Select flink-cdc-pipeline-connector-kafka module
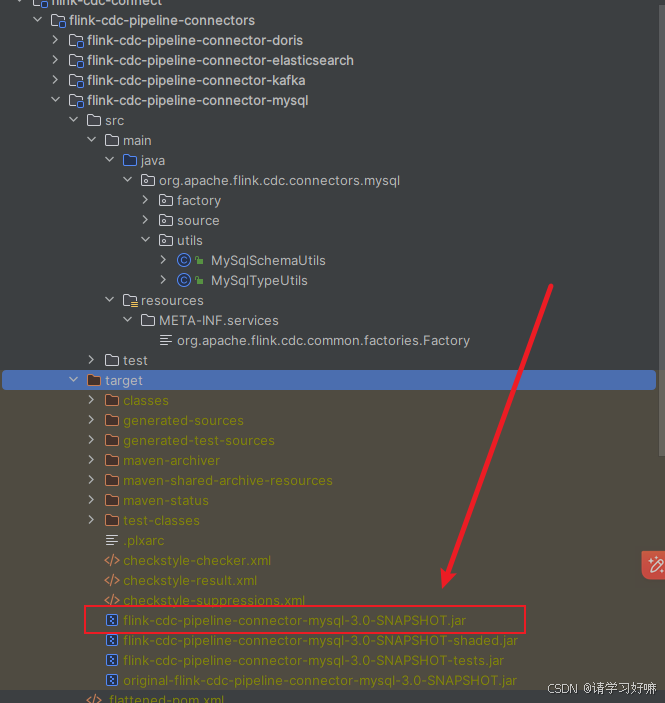The height and width of the screenshot is (703, 665). click(196, 80)
